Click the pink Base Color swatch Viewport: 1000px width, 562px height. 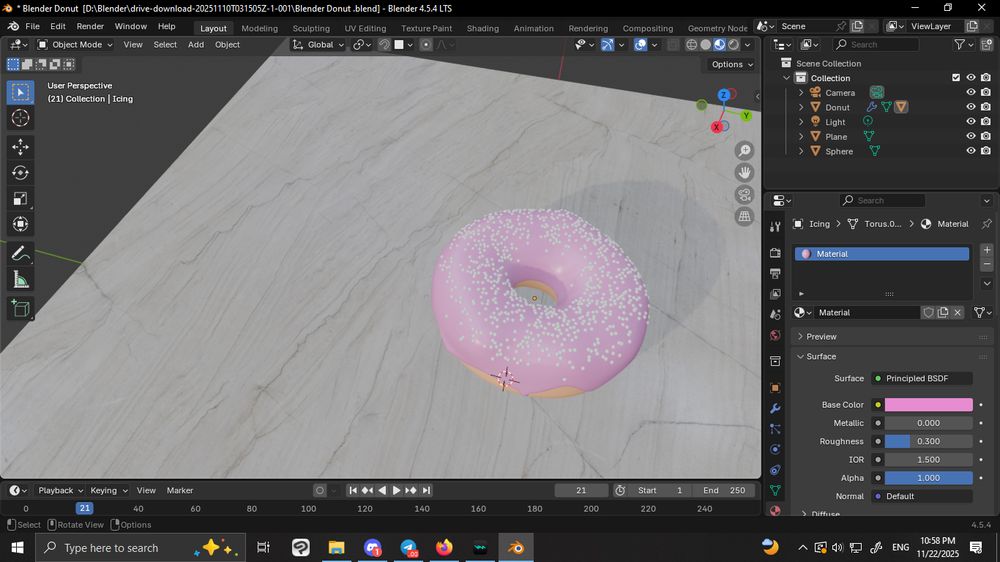pos(928,405)
